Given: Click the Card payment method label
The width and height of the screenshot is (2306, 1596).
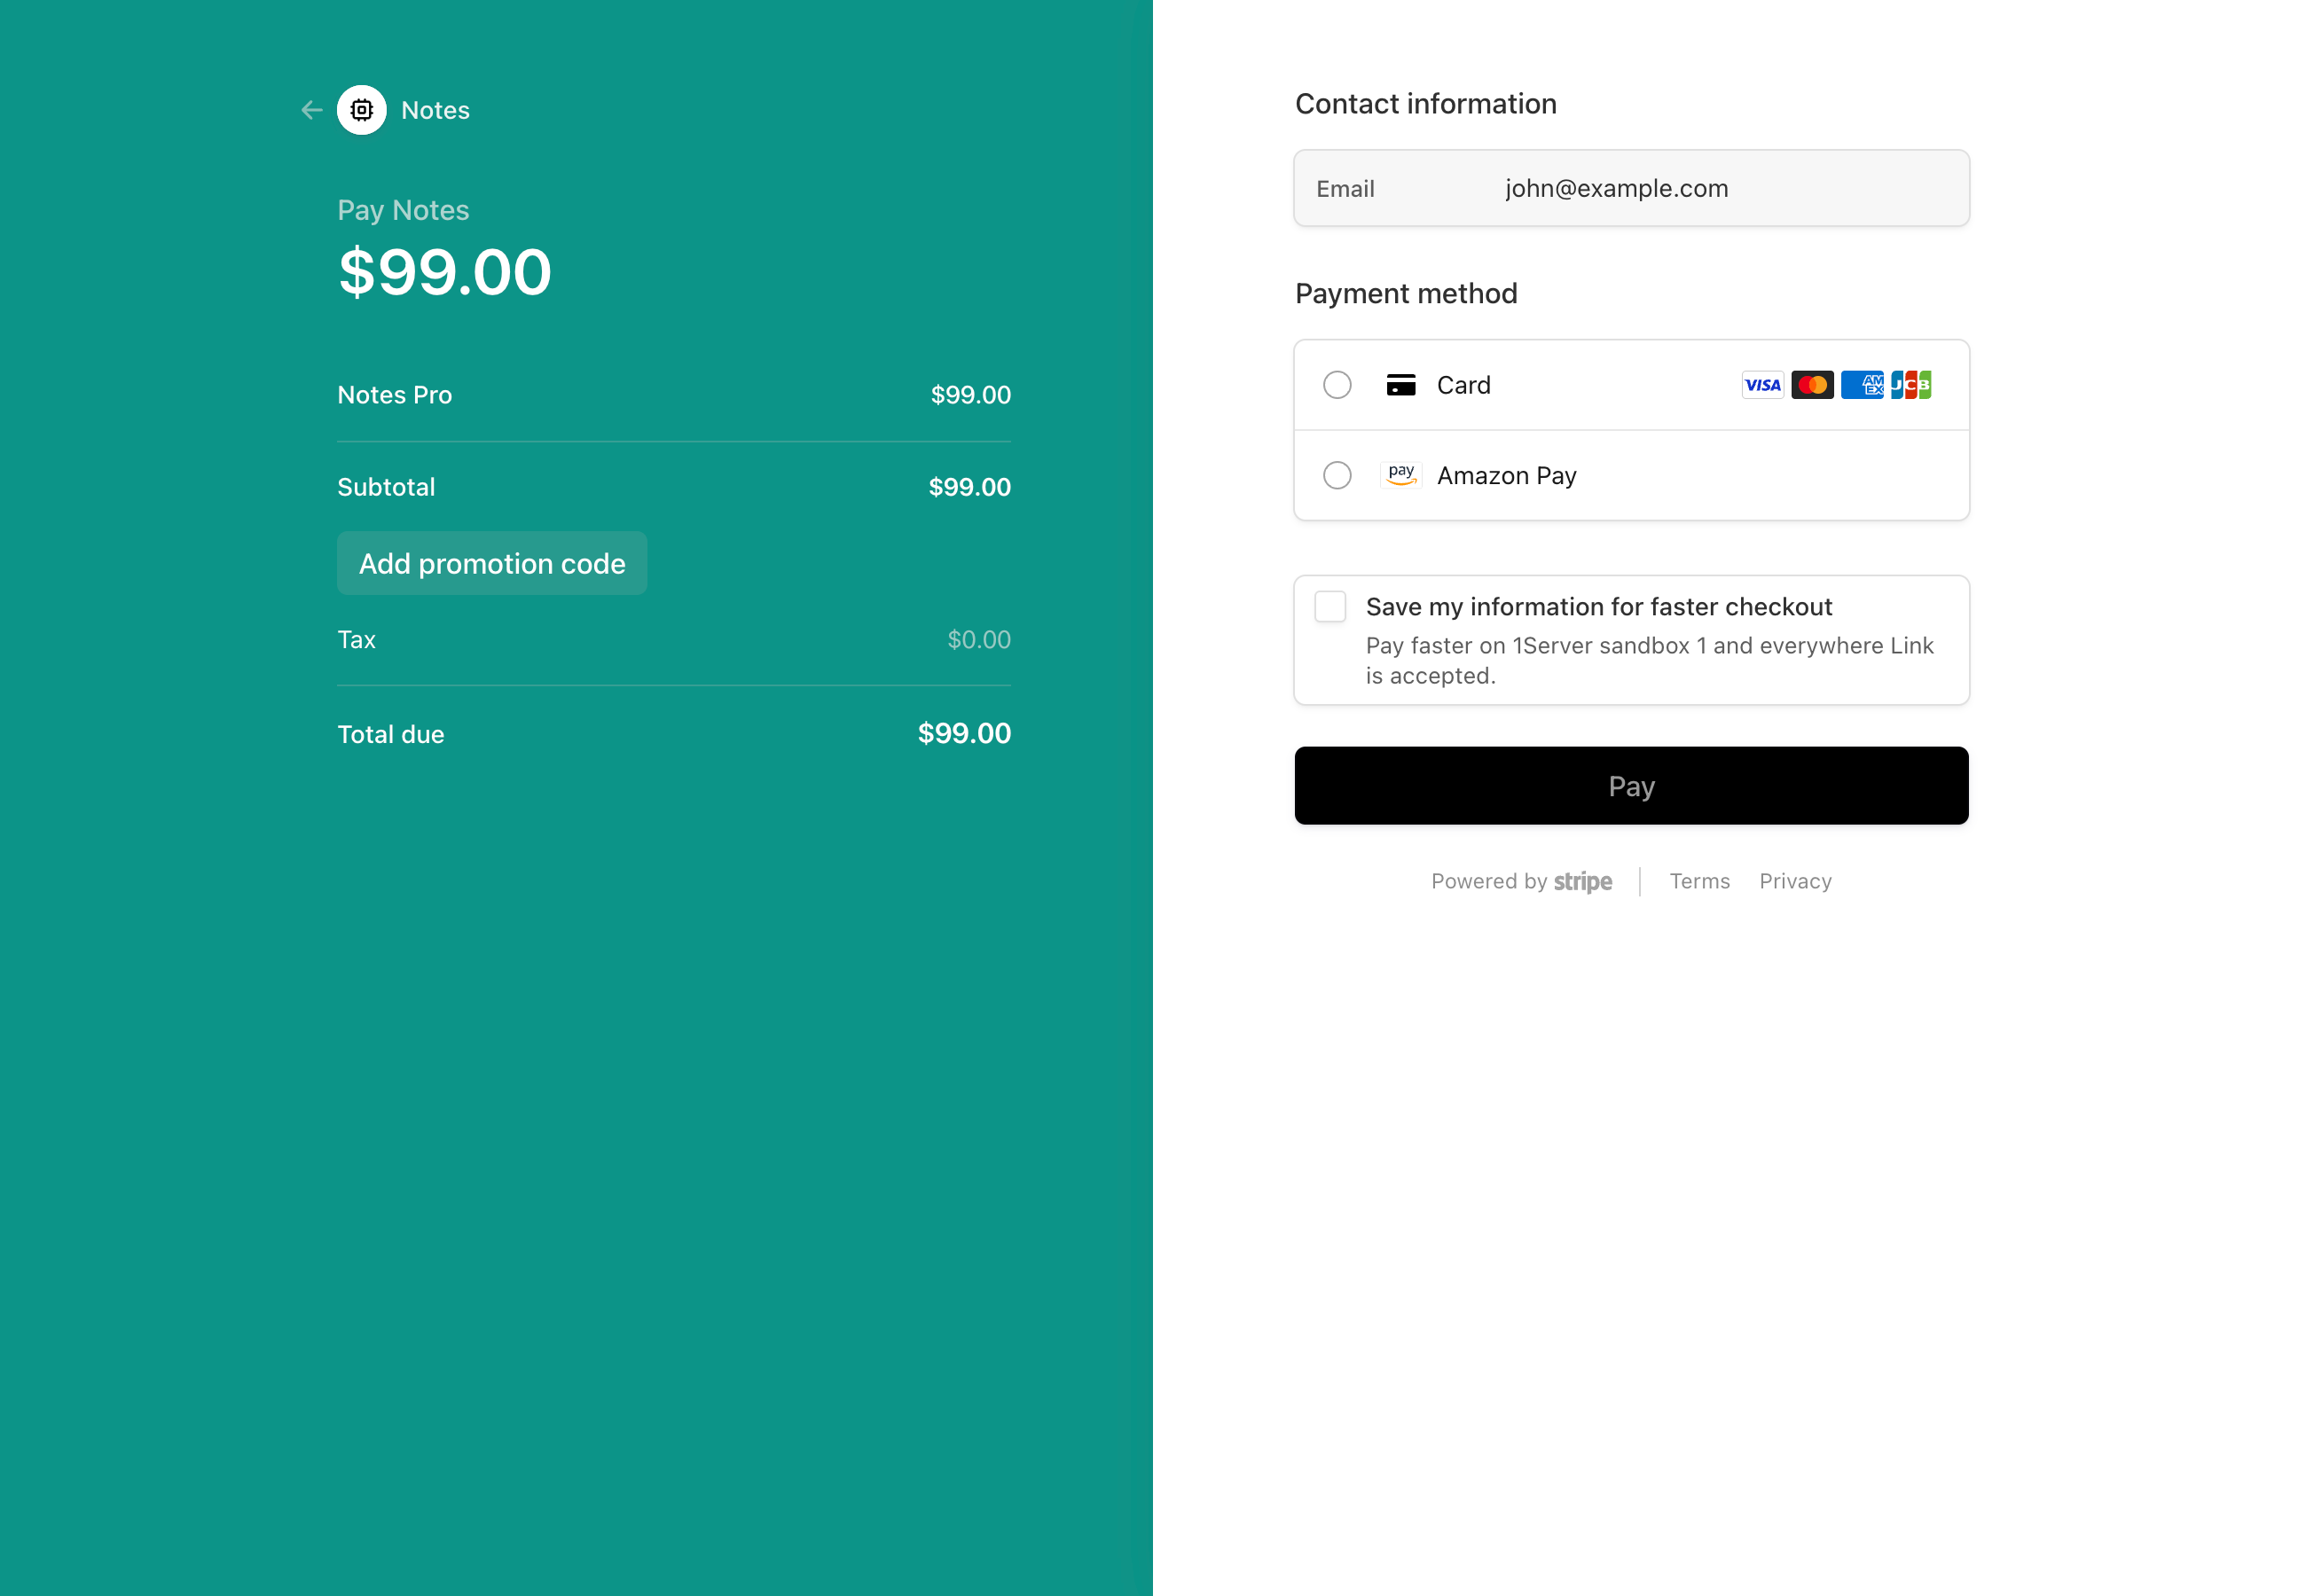Looking at the screenshot, I should 1463,385.
